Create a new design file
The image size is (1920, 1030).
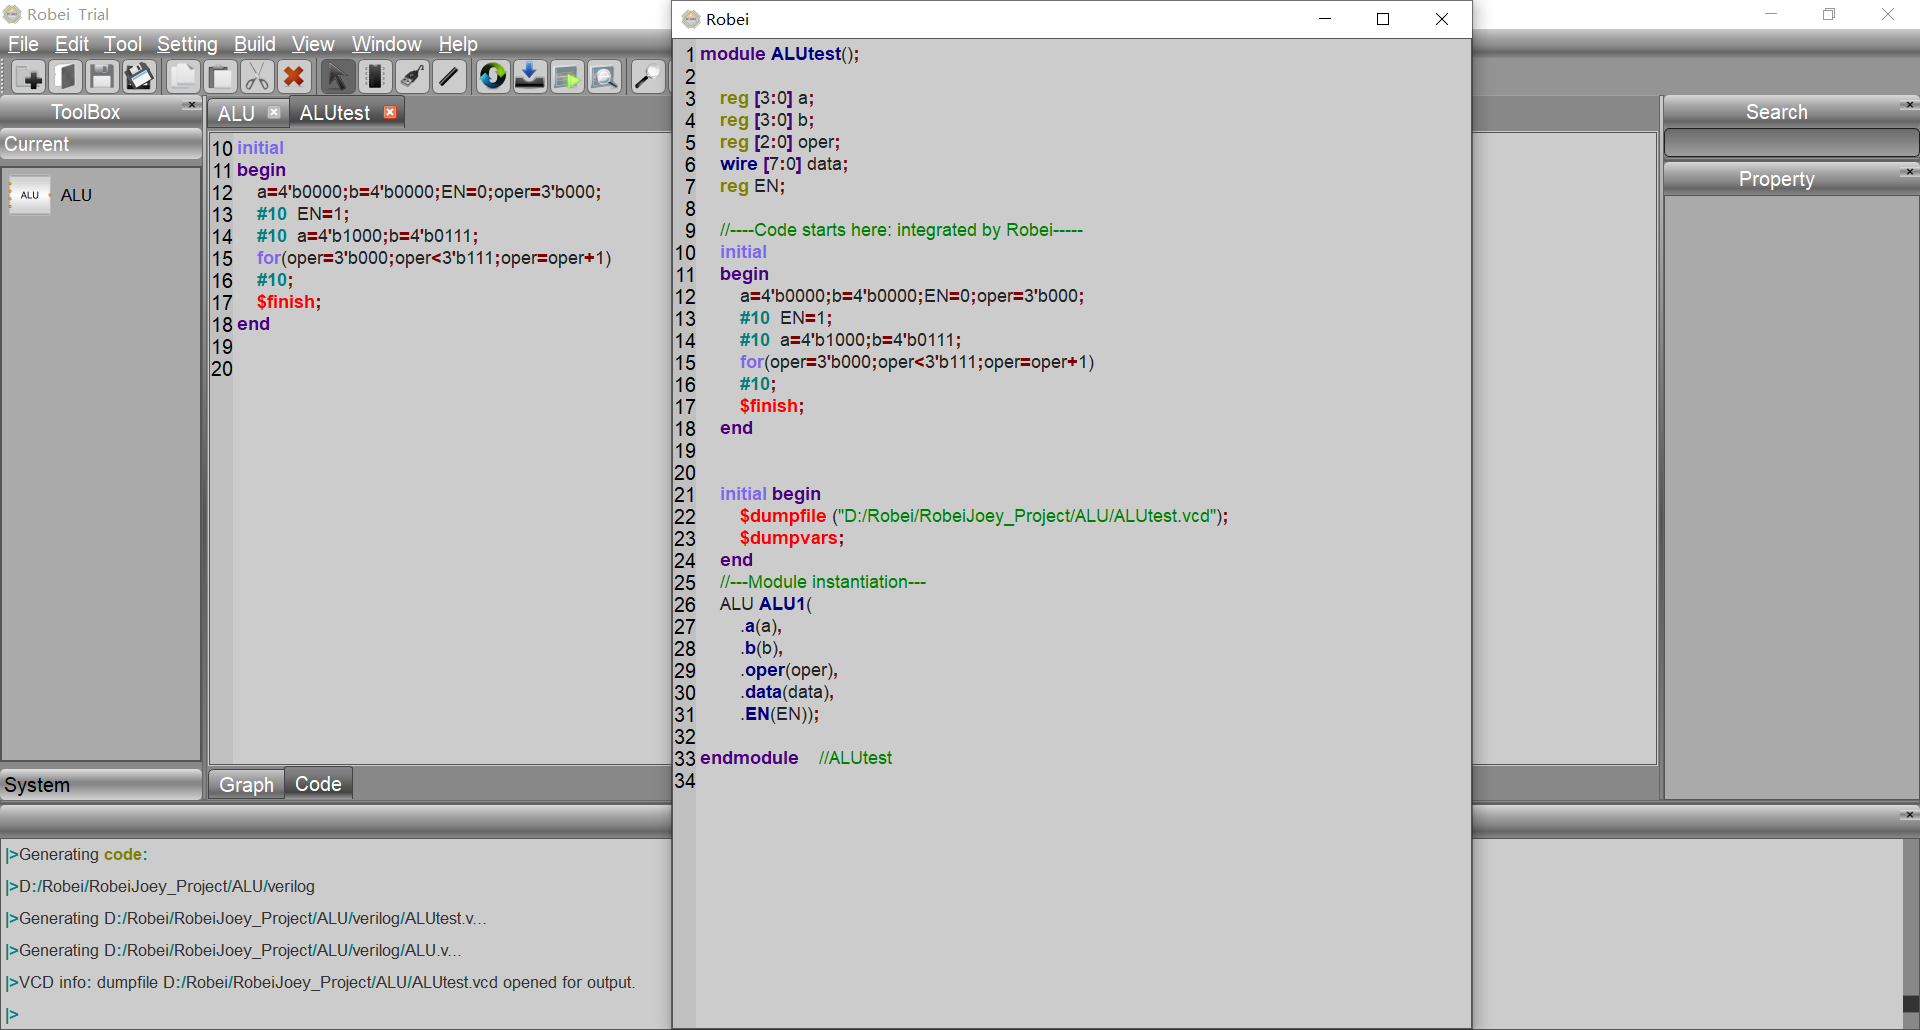(29, 76)
